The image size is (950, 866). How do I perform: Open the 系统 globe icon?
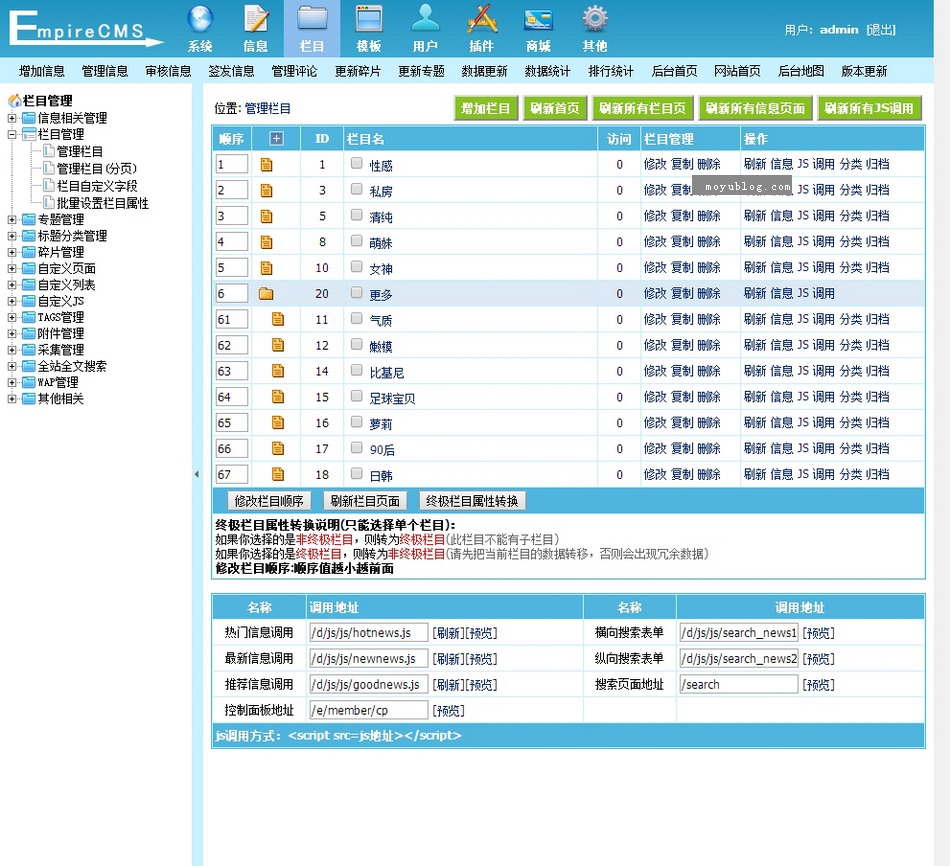pos(200,19)
